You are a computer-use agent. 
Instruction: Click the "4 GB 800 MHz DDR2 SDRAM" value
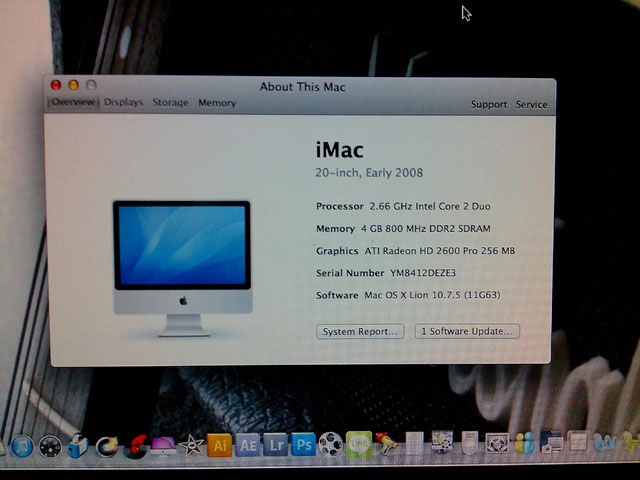tap(426, 229)
